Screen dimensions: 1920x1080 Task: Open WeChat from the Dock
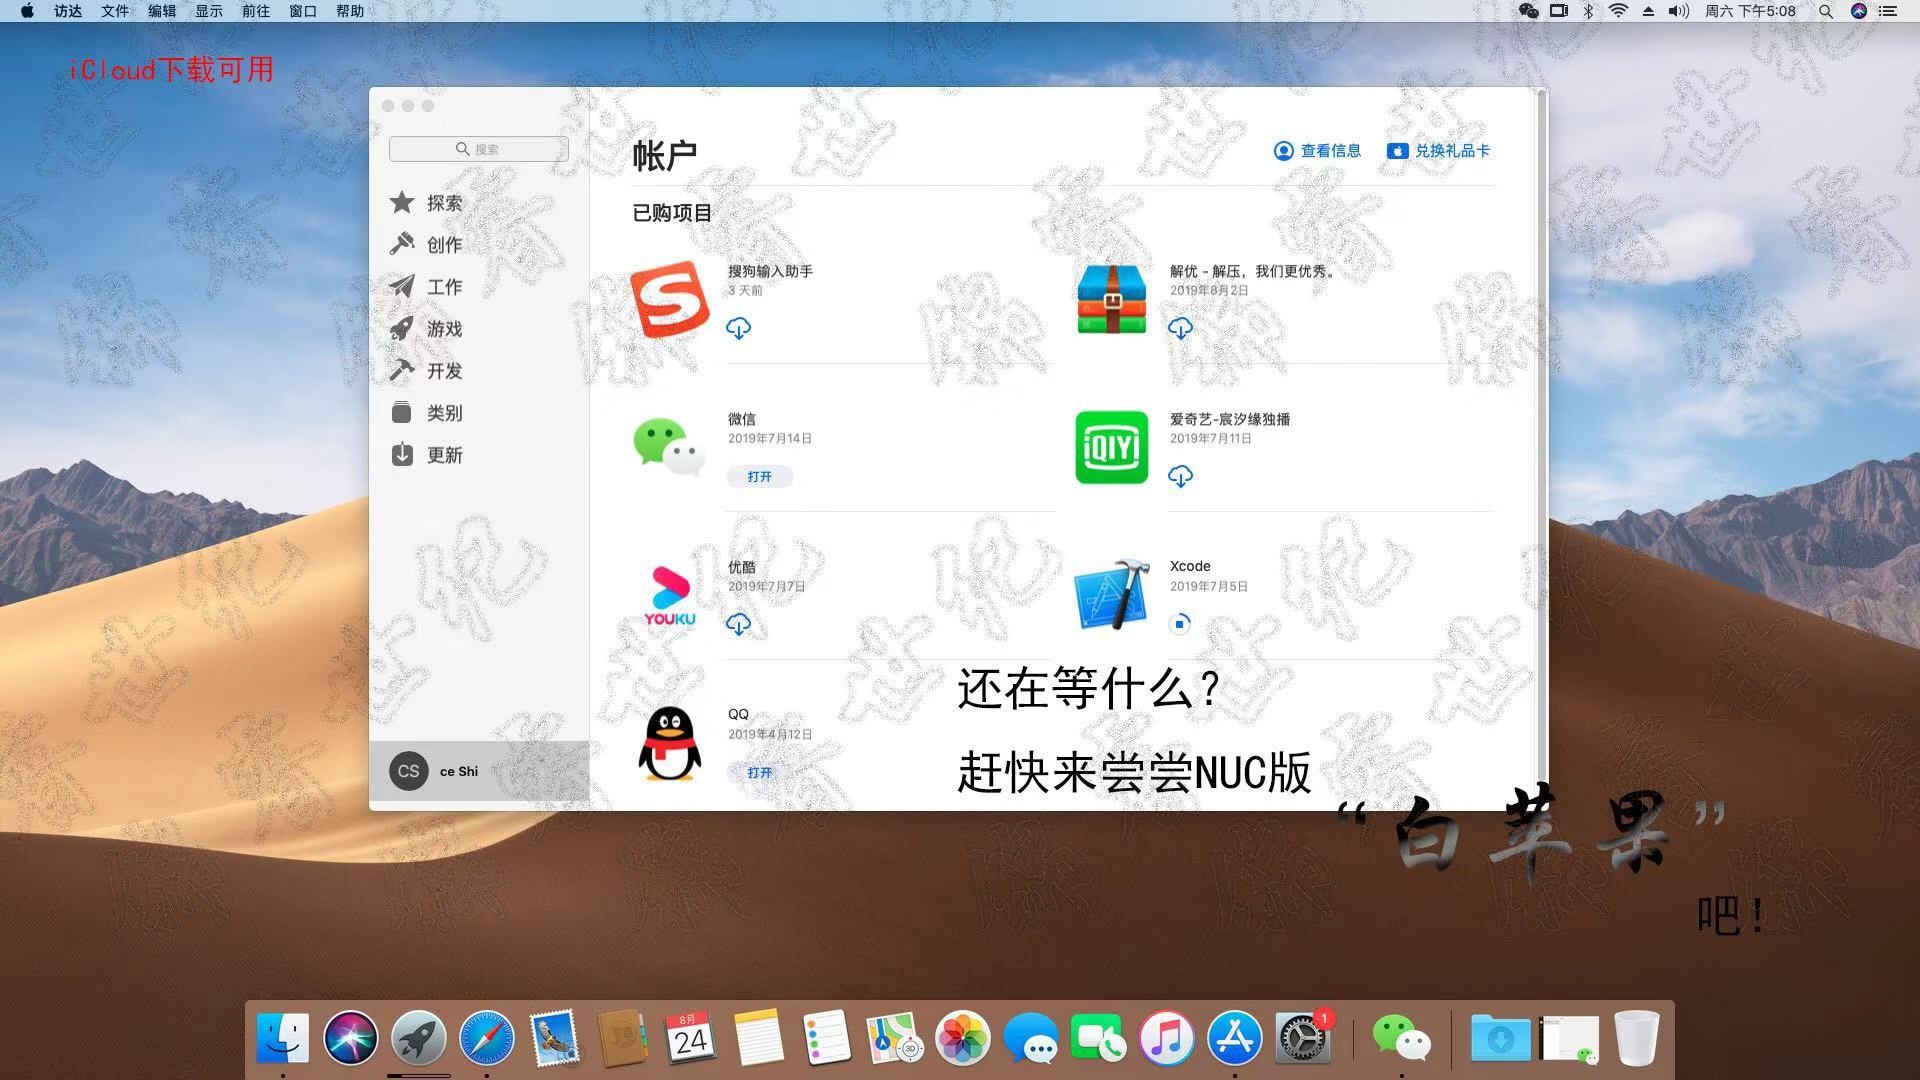pos(1401,1038)
